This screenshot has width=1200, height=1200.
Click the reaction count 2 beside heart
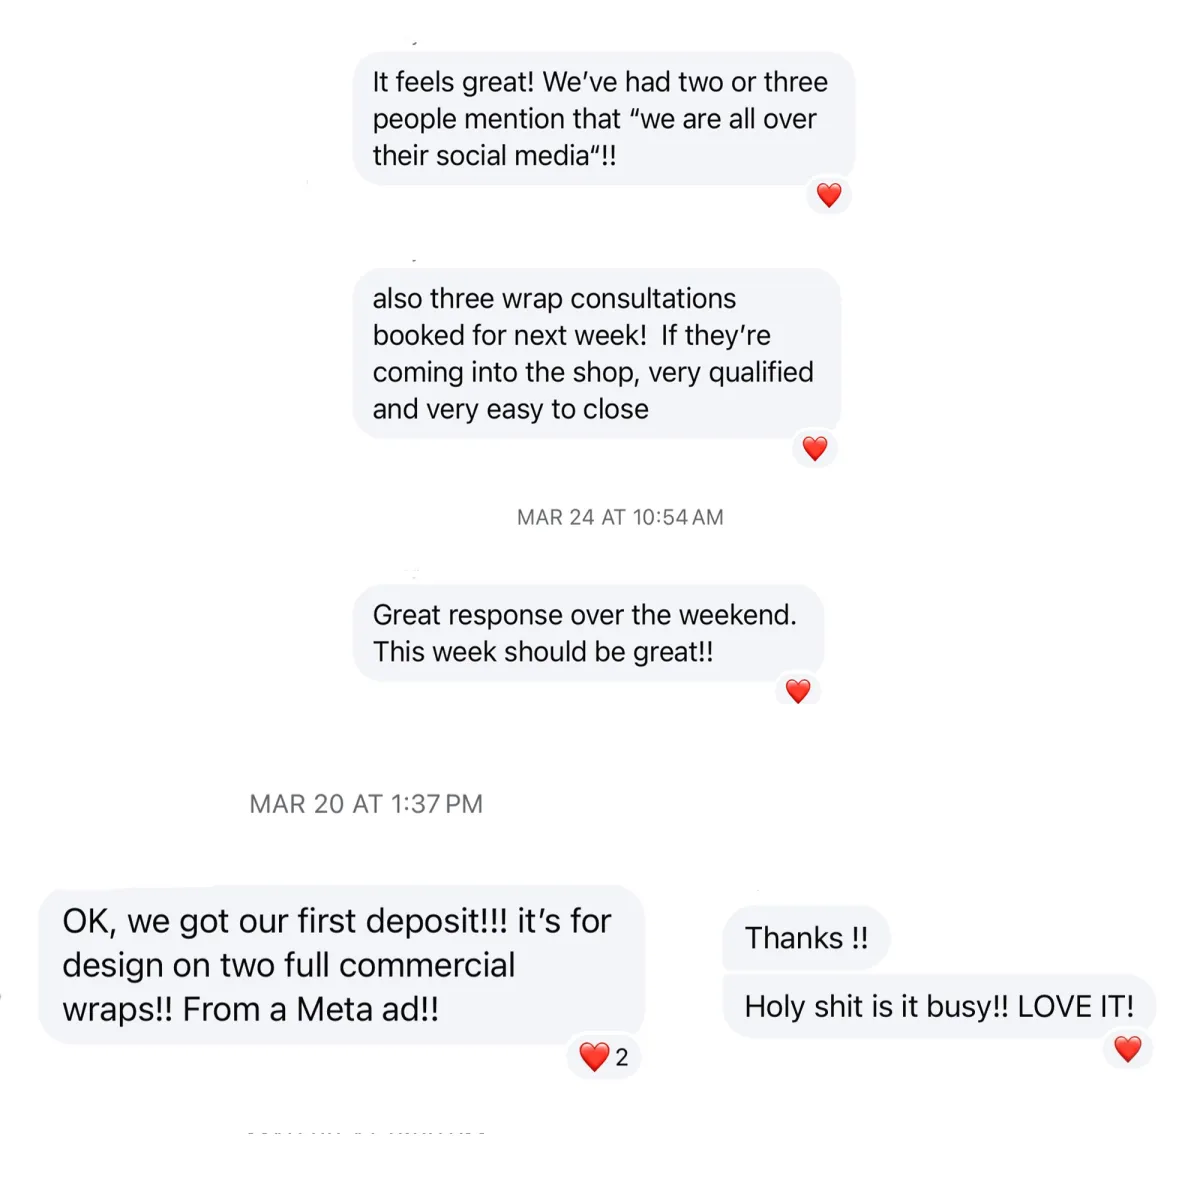pyautogui.click(x=622, y=1057)
